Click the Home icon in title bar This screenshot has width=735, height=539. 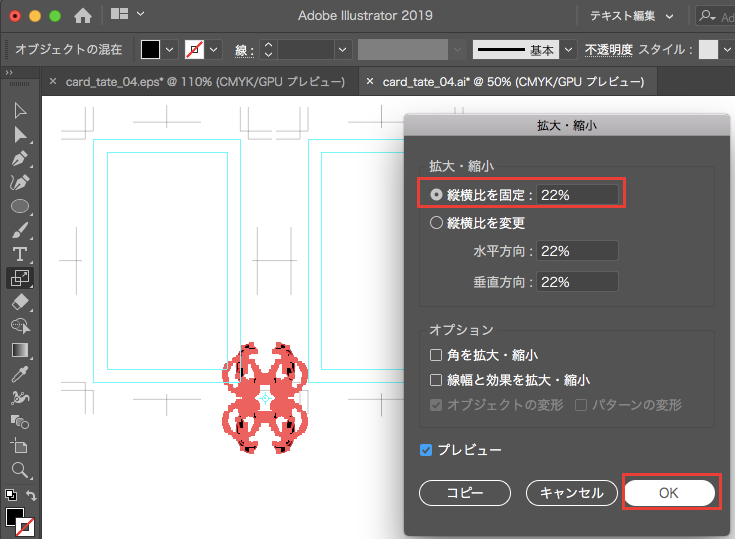[x=83, y=15]
